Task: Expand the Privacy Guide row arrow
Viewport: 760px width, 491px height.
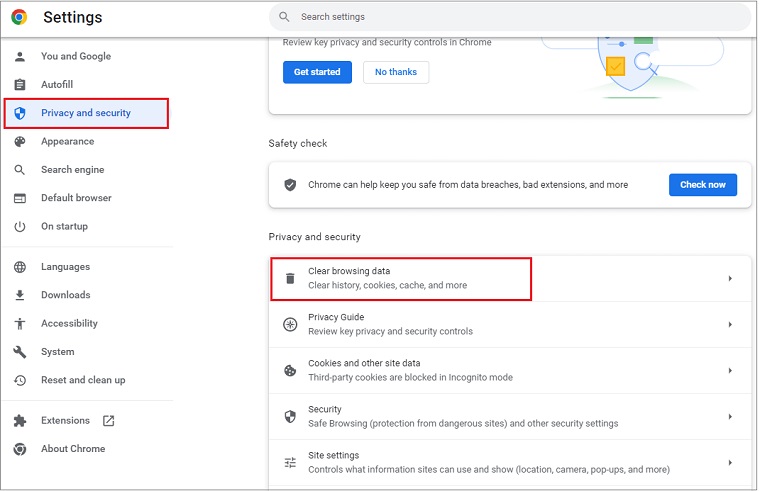Action: pyautogui.click(x=730, y=324)
